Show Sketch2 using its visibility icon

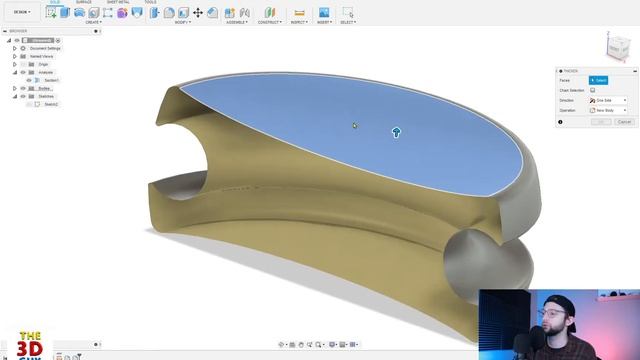coord(29,104)
